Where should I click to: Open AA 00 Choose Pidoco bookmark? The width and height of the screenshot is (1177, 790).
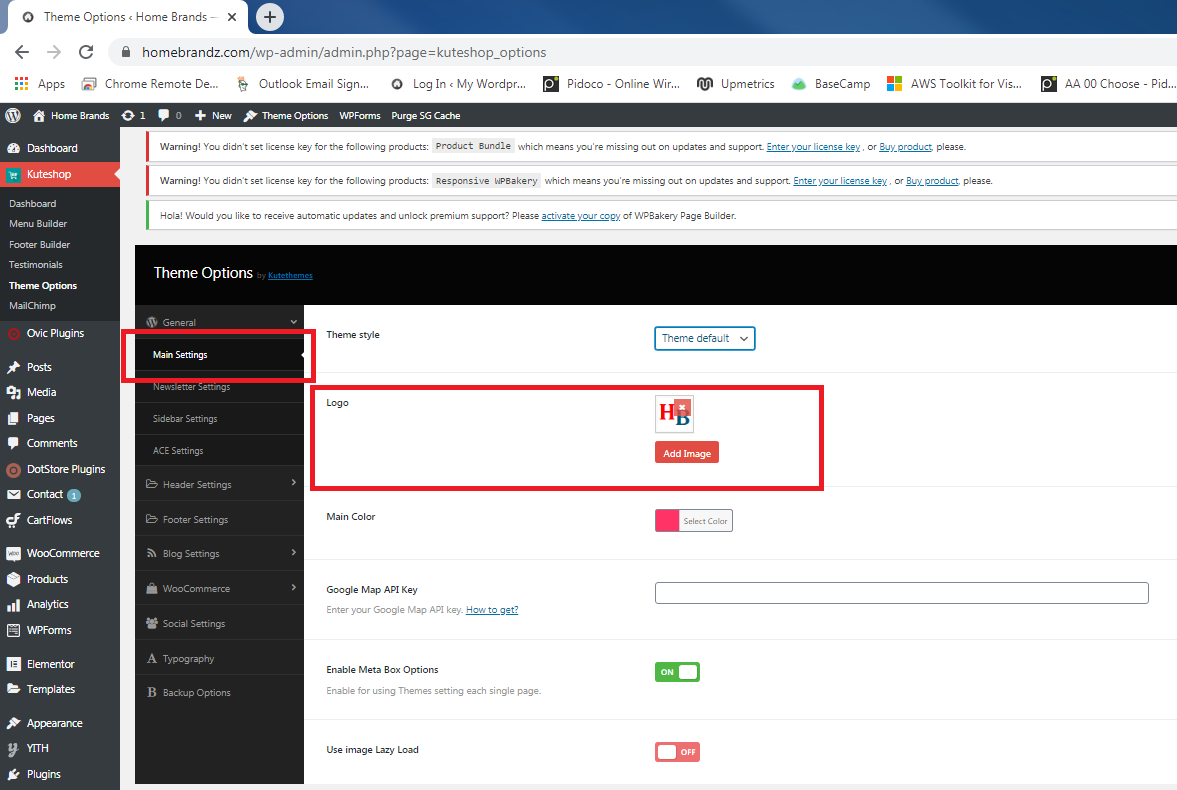(1108, 83)
